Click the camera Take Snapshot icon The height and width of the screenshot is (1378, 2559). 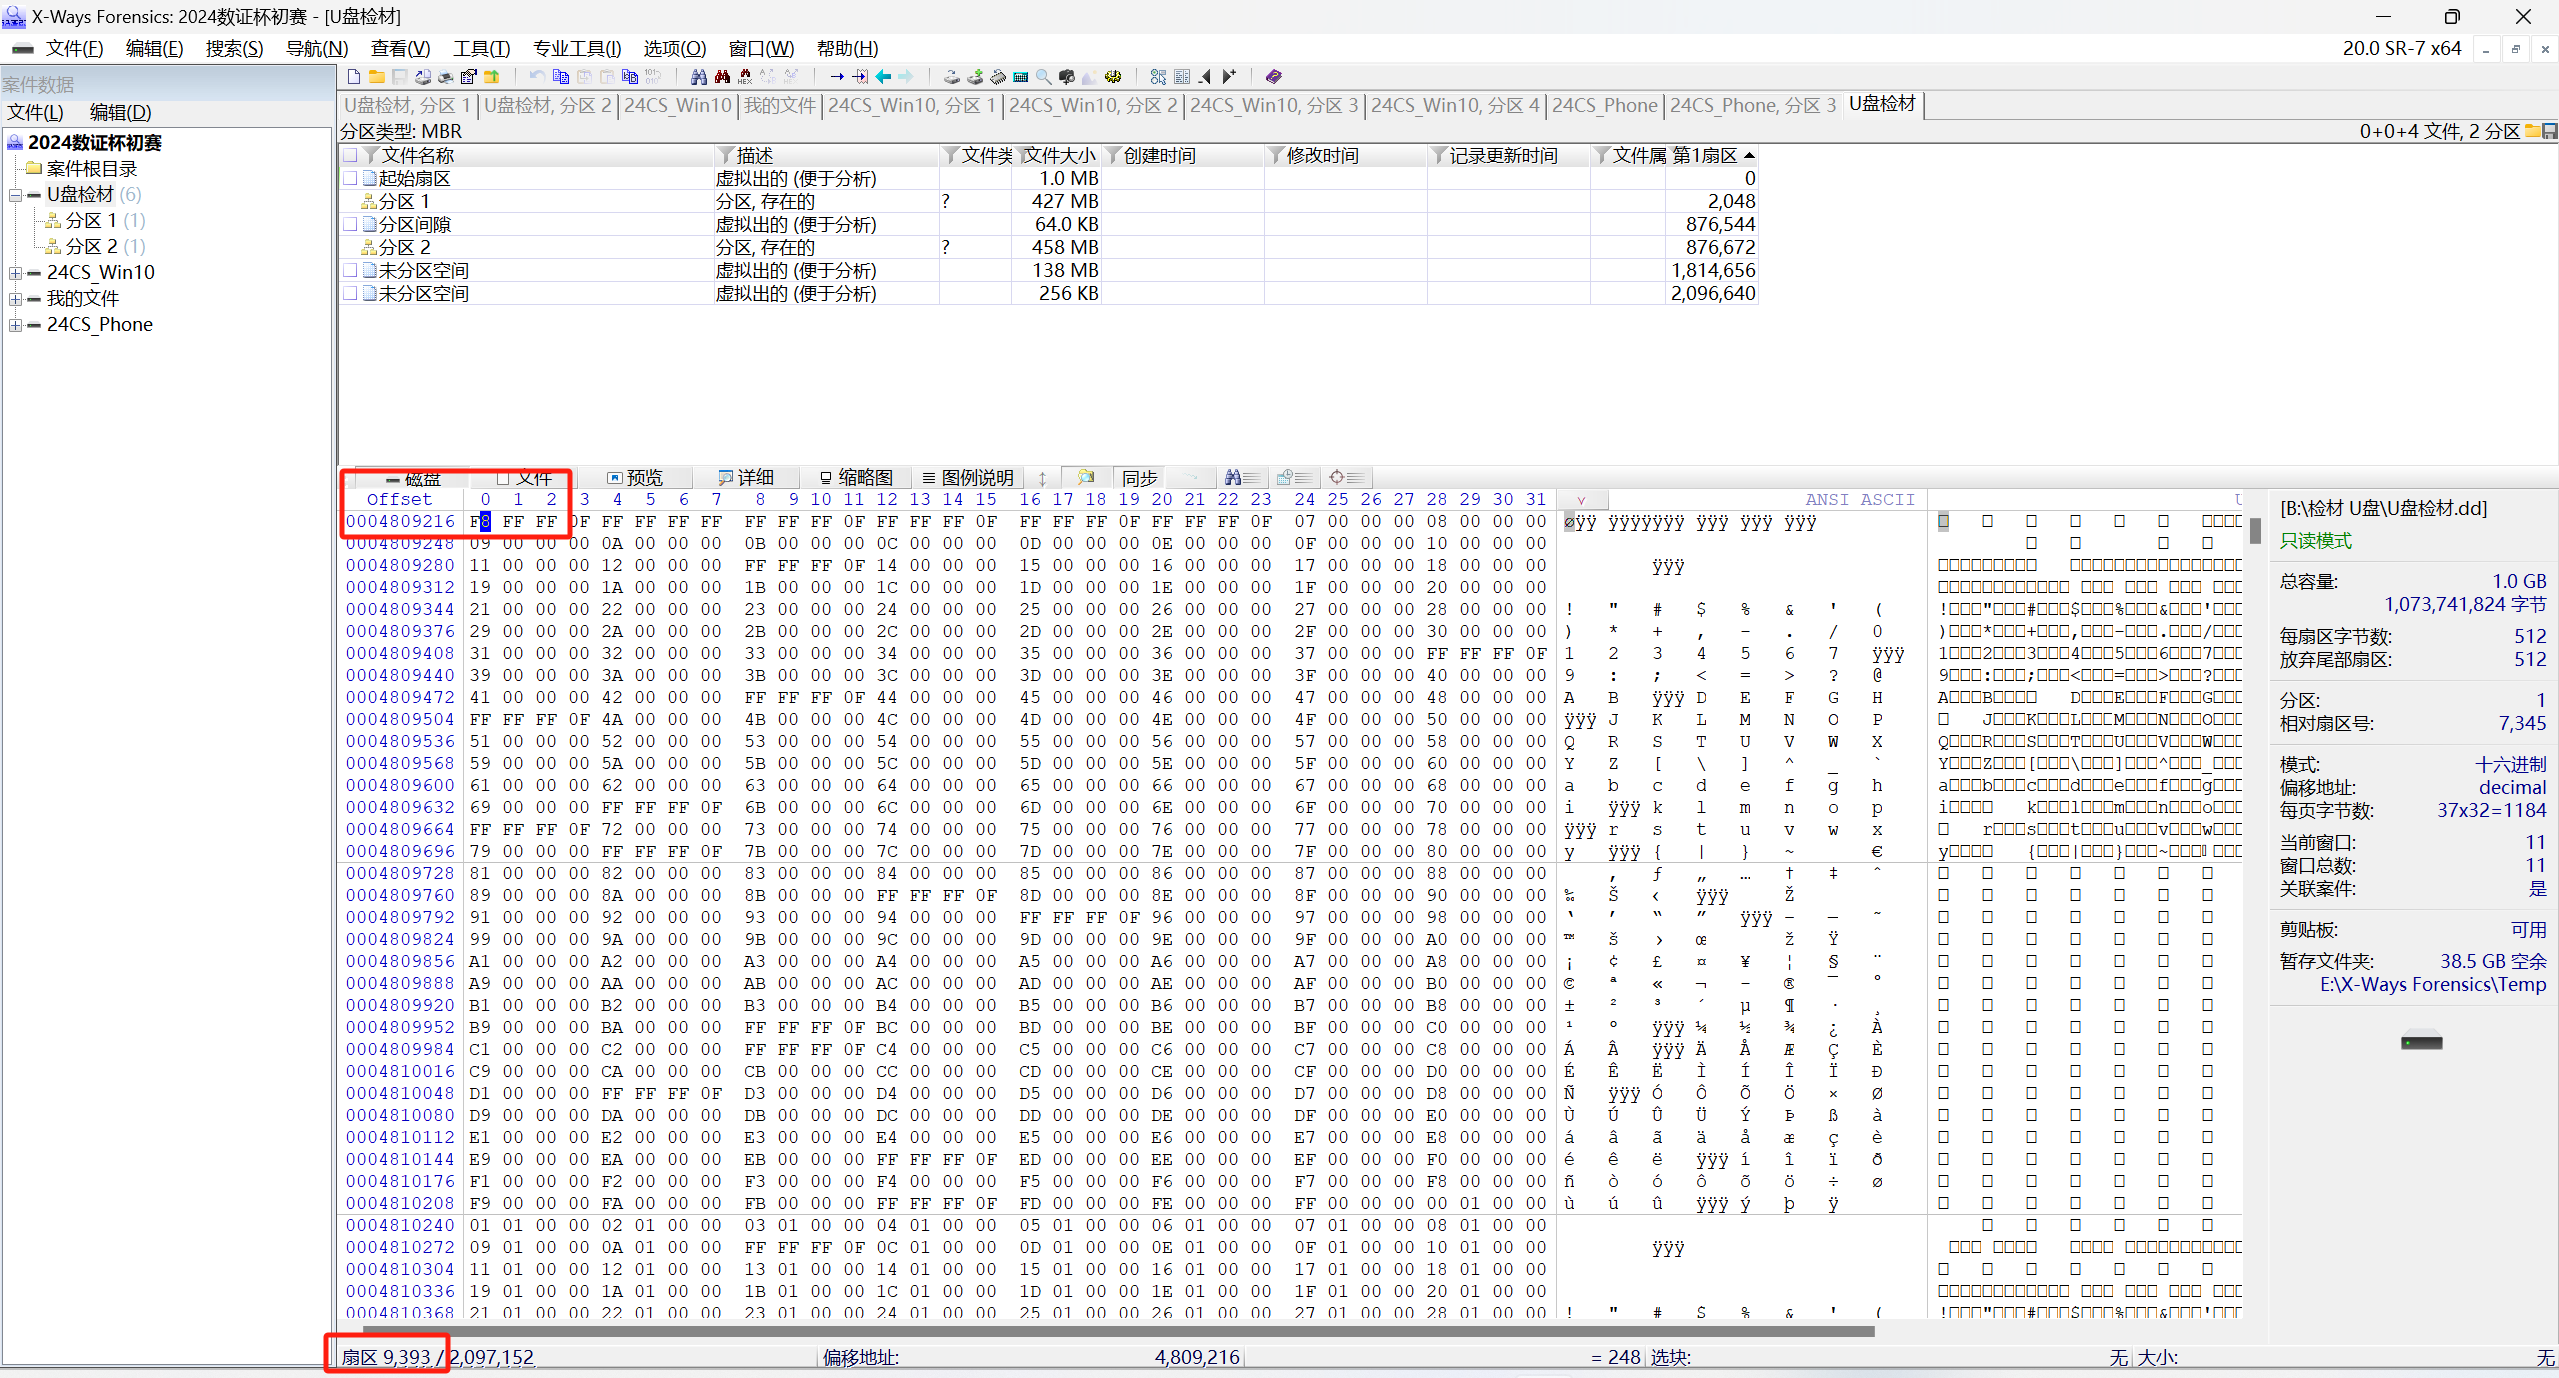point(1067,77)
